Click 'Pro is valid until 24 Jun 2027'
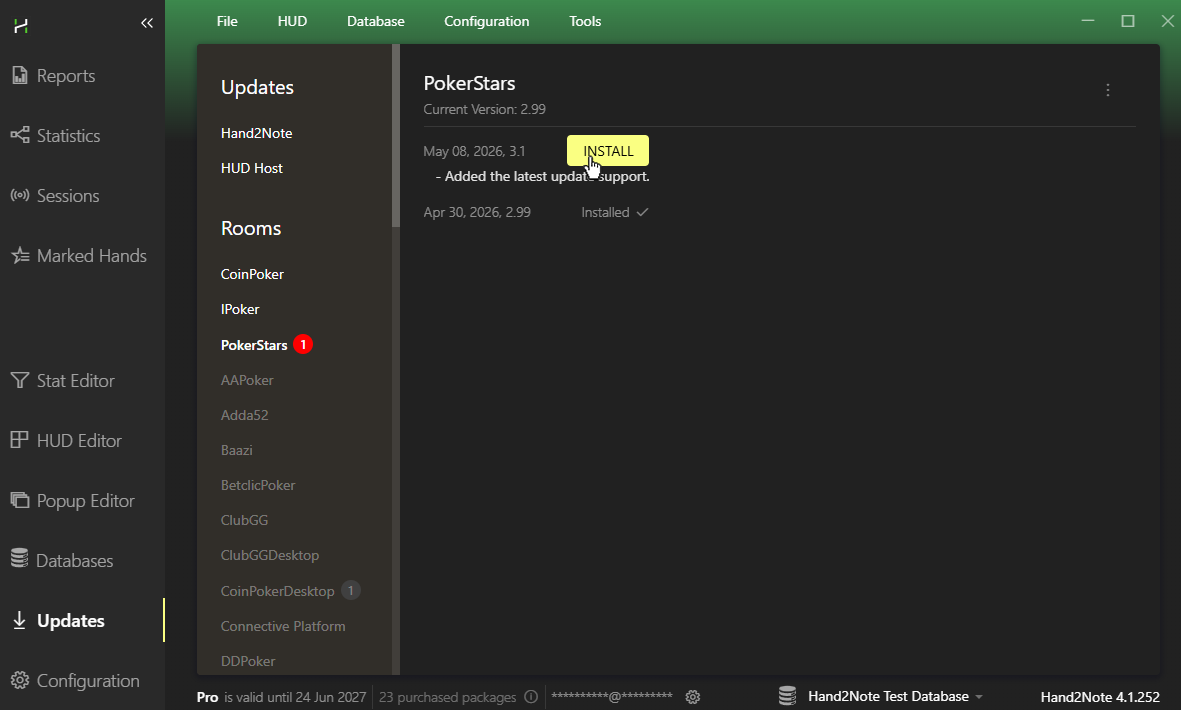This screenshot has height=710, width=1181. point(281,697)
